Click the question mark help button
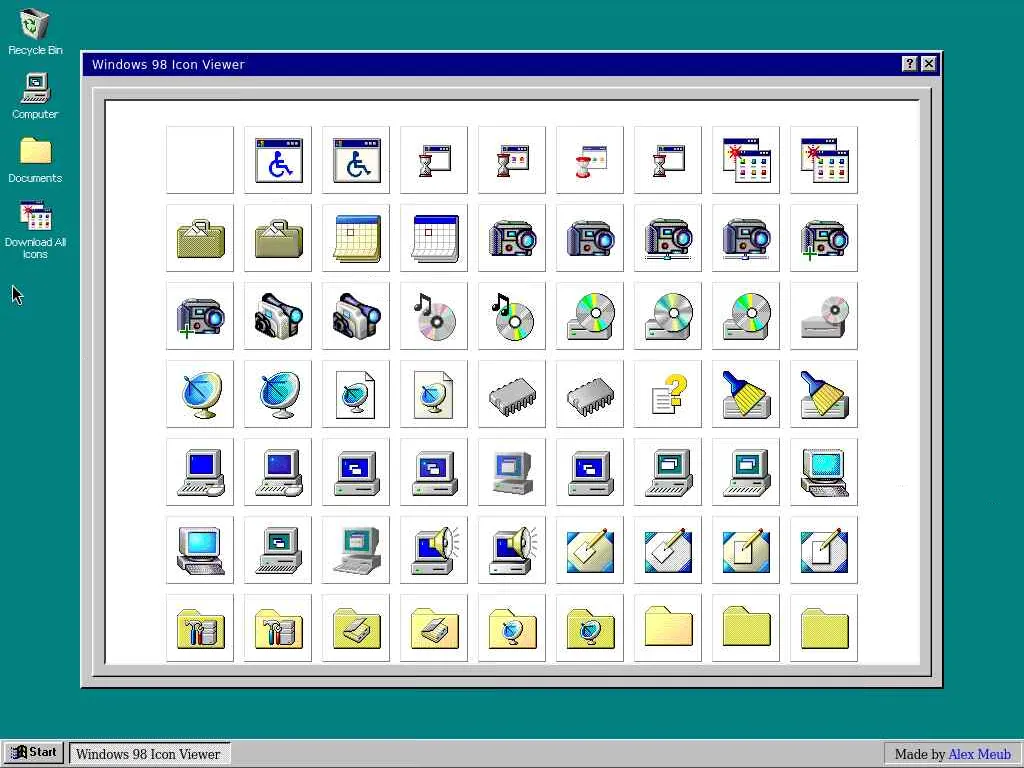Image resolution: width=1024 pixels, height=768 pixels. pos(909,63)
